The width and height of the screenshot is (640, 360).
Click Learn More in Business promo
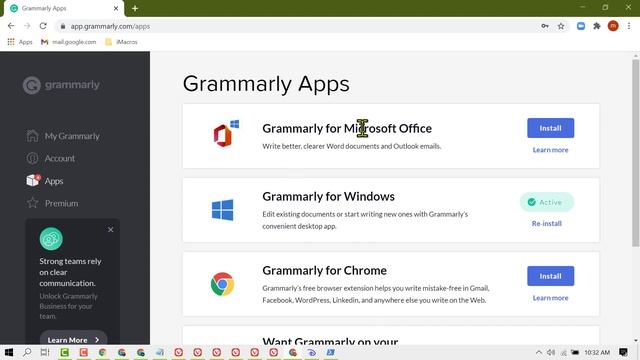(x=73, y=340)
